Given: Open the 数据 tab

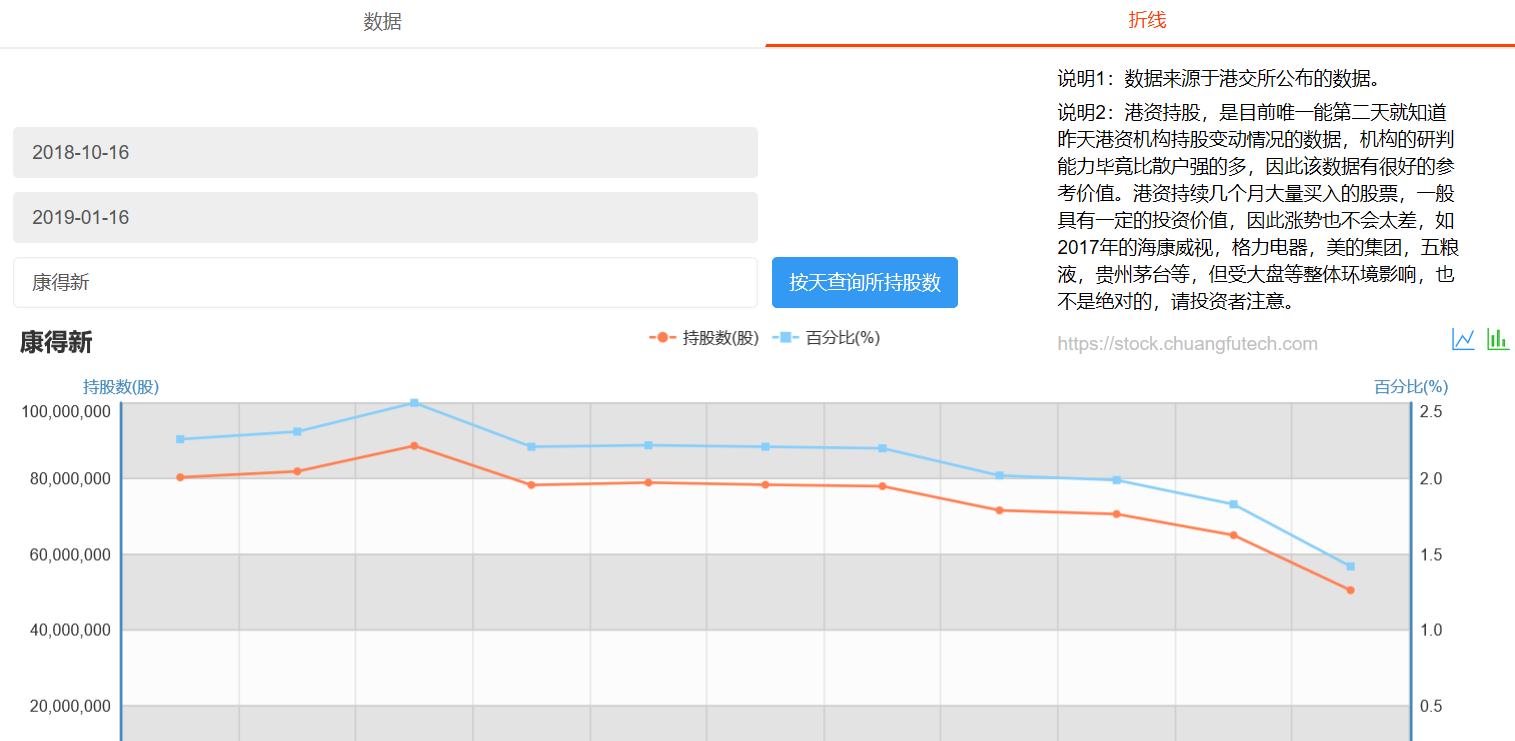Looking at the screenshot, I should click(382, 22).
